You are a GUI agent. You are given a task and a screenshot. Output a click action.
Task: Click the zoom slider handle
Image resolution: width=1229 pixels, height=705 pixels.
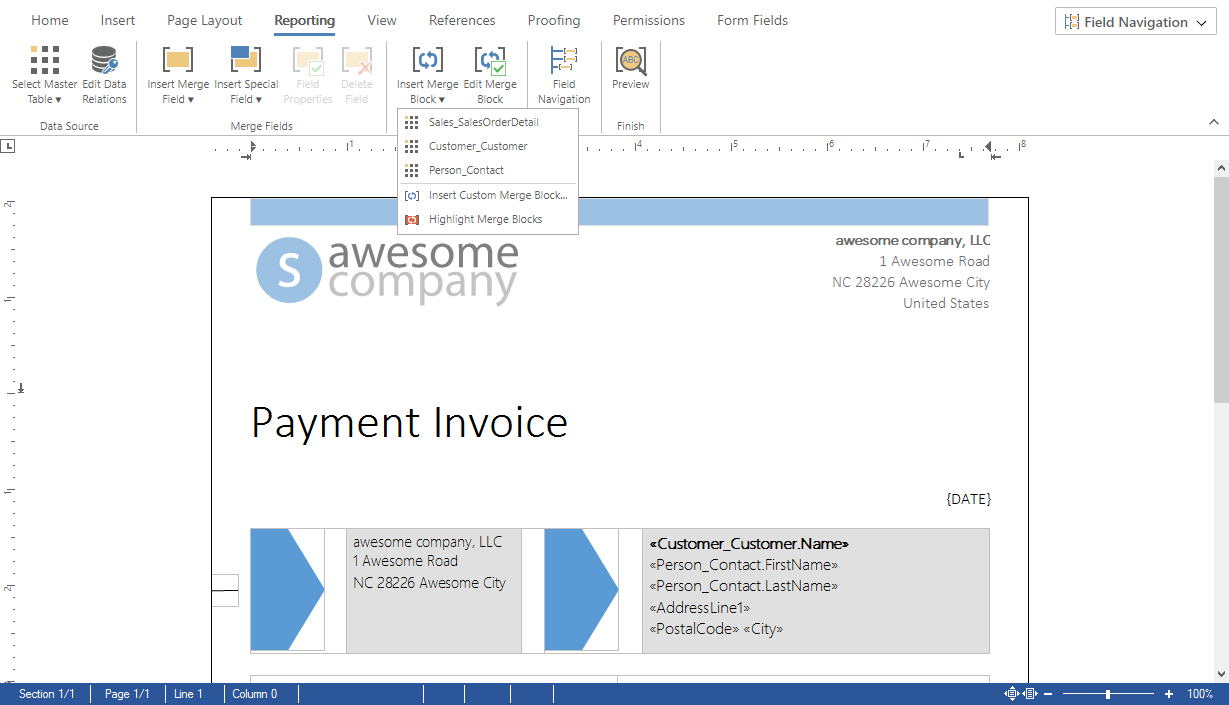[1107, 694]
